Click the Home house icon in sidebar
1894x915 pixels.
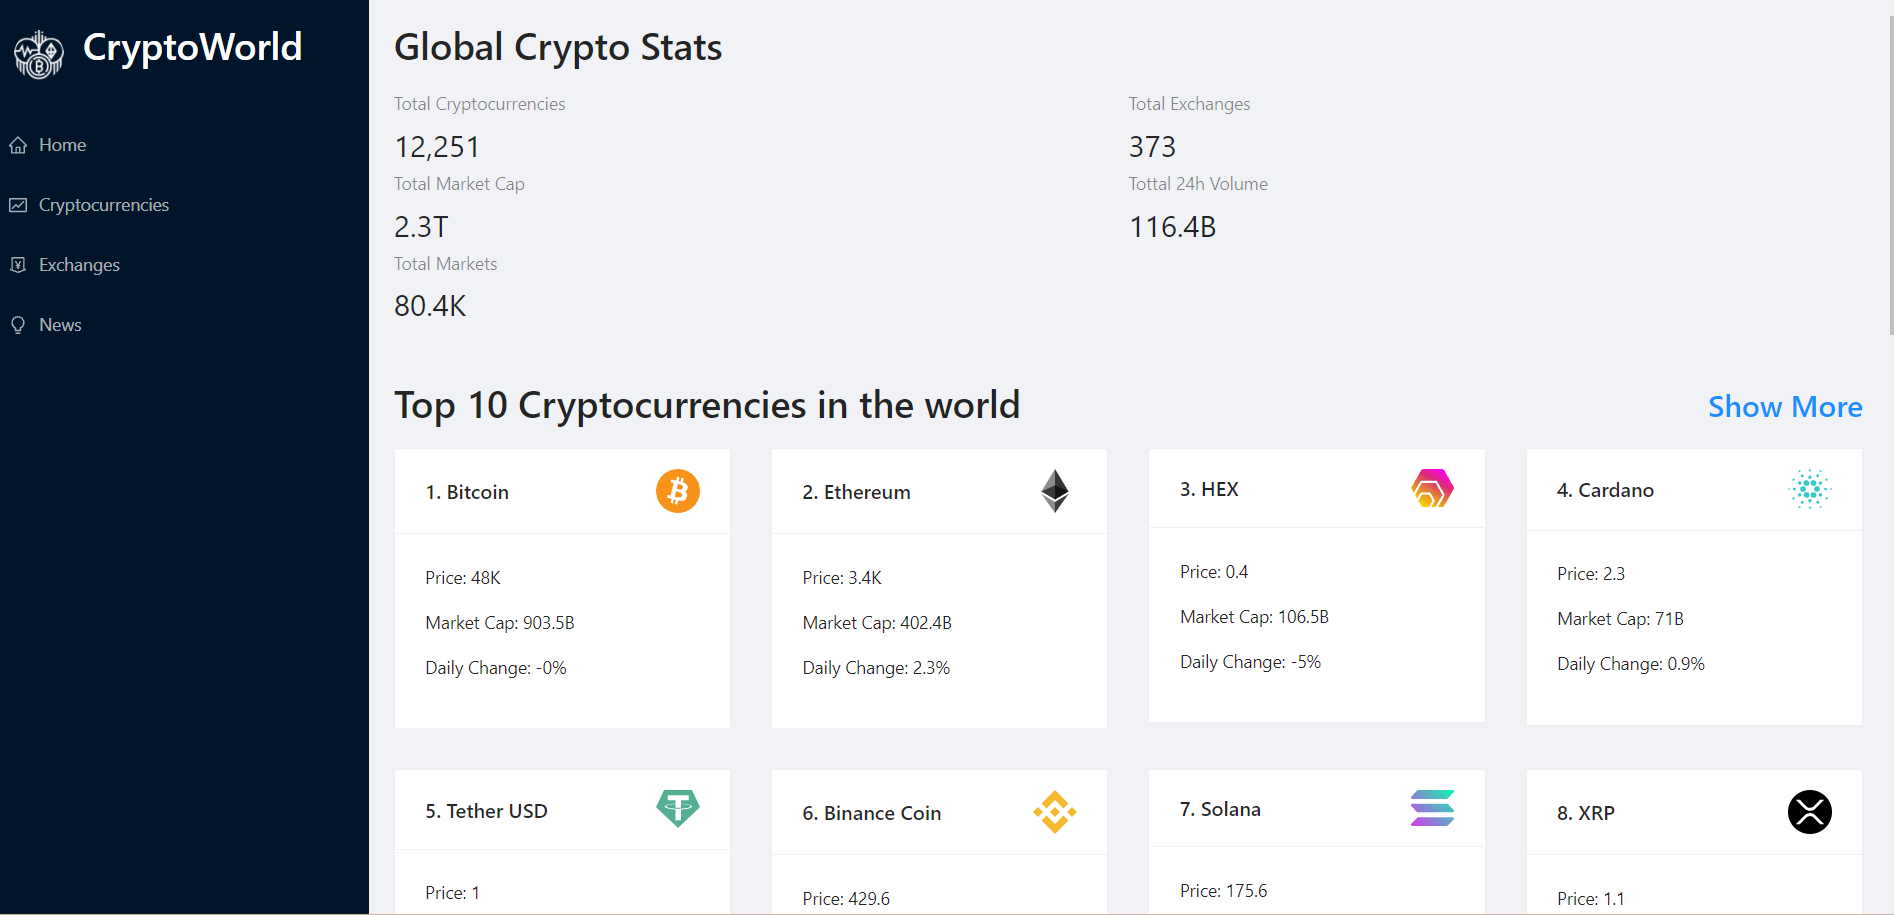18,145
